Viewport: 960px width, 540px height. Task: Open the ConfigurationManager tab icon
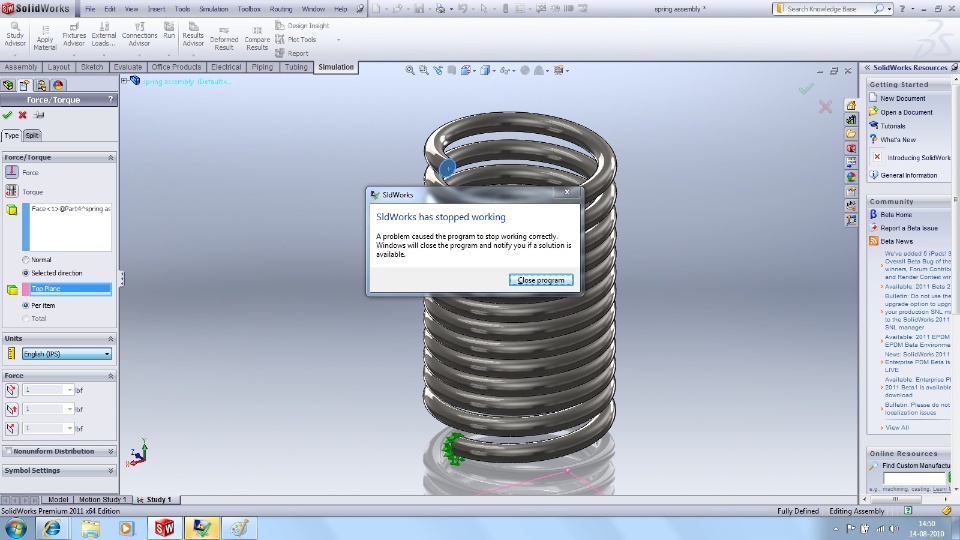point(41,85)
